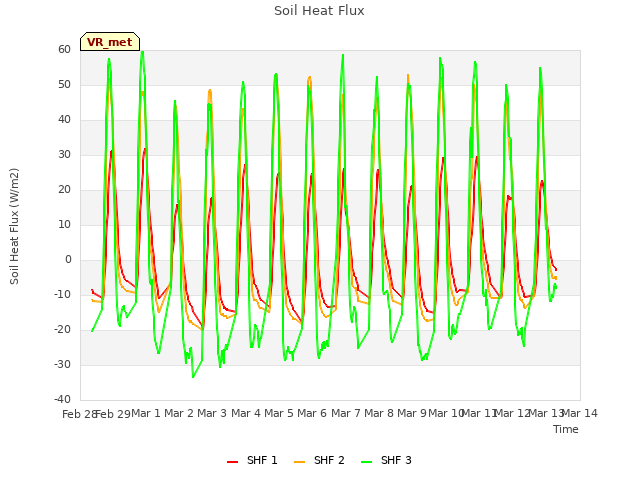
Task: Click the -10 y-axis tick label
Action: pyautogui.click(x=62, y=294)
